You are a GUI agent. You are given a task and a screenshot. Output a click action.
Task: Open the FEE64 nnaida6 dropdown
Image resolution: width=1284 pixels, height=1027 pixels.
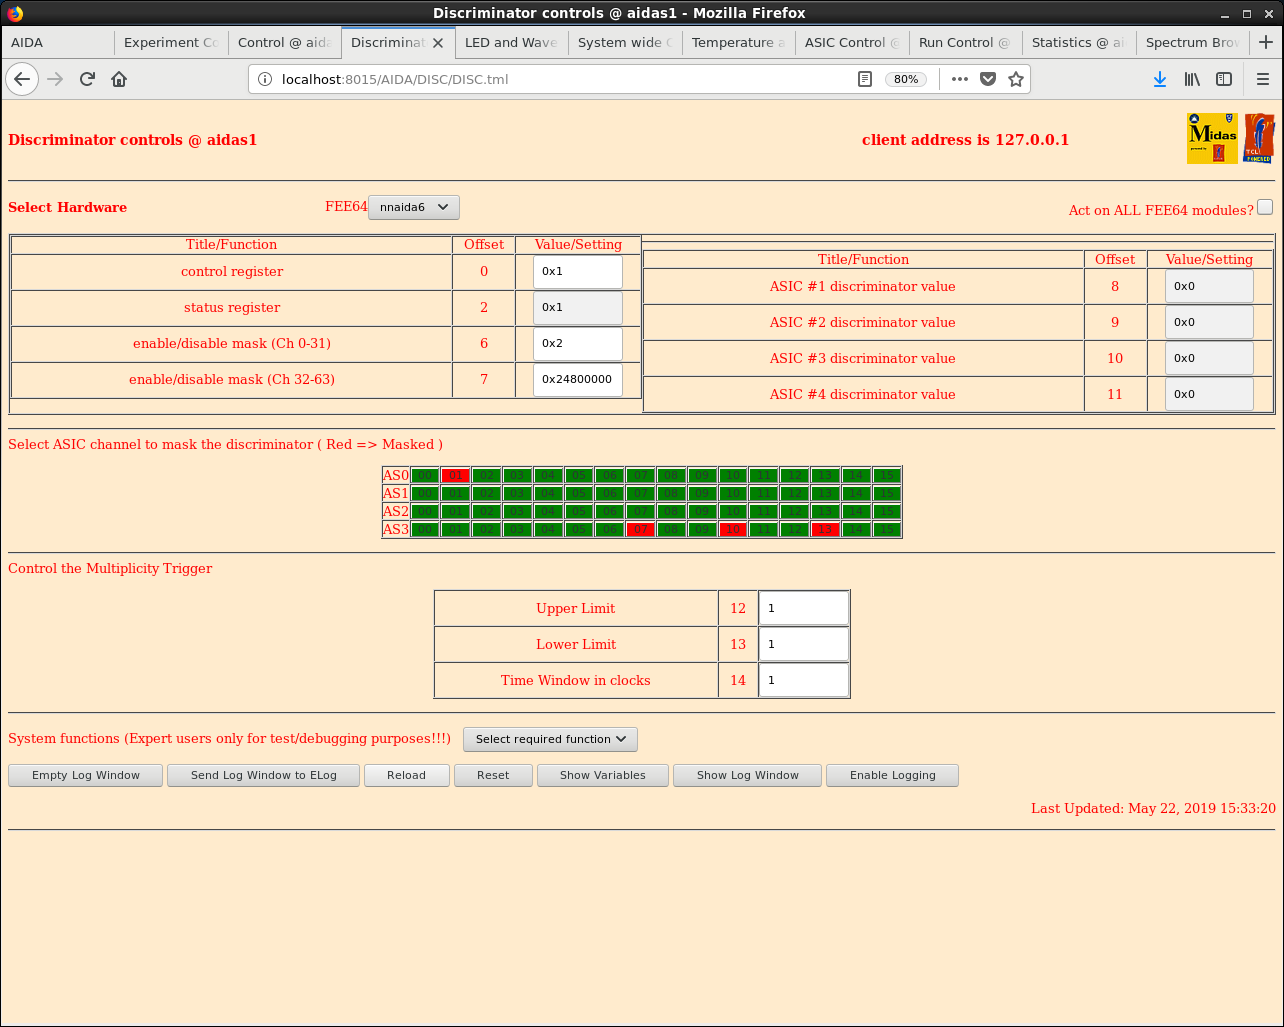[x=414, y=207]
